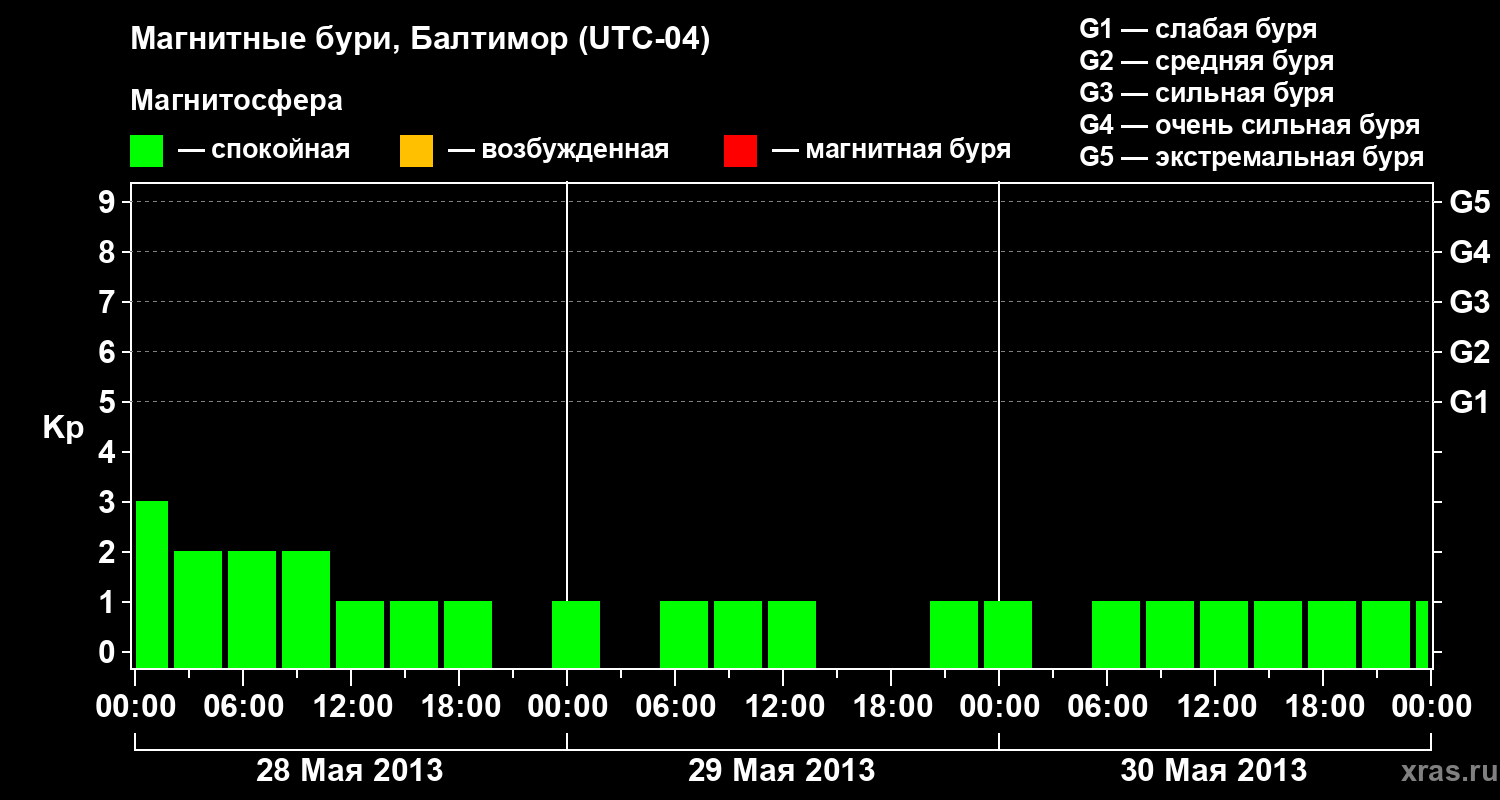Viewport: 1500px width, 800px height.
Task: Select the 'G4 — очень сильная буря' legend line
Action: tap(1250, 125)
